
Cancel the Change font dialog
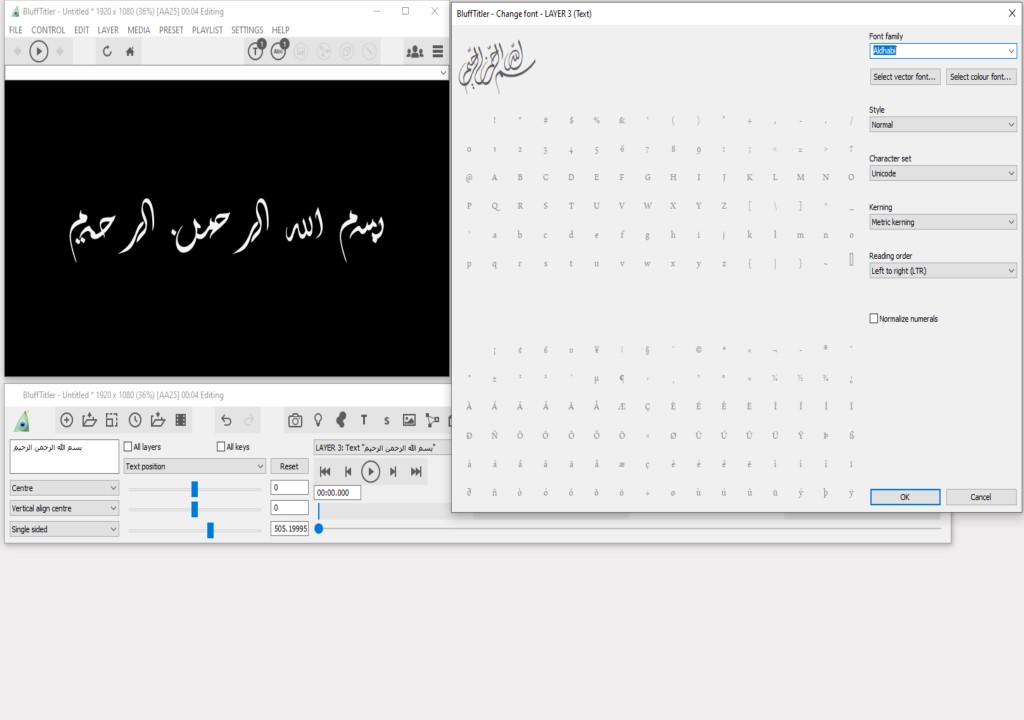coord(981,497)
